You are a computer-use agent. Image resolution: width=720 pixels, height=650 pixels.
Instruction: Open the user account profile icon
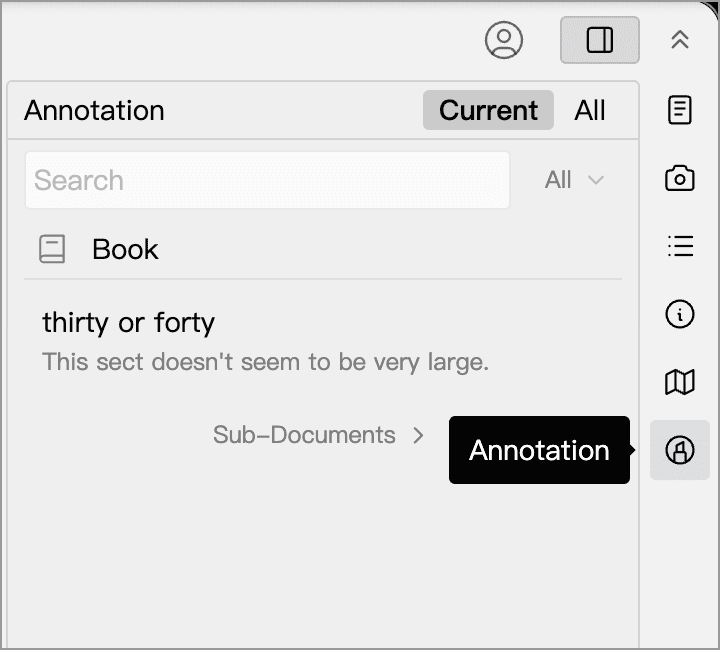point(504,40)
